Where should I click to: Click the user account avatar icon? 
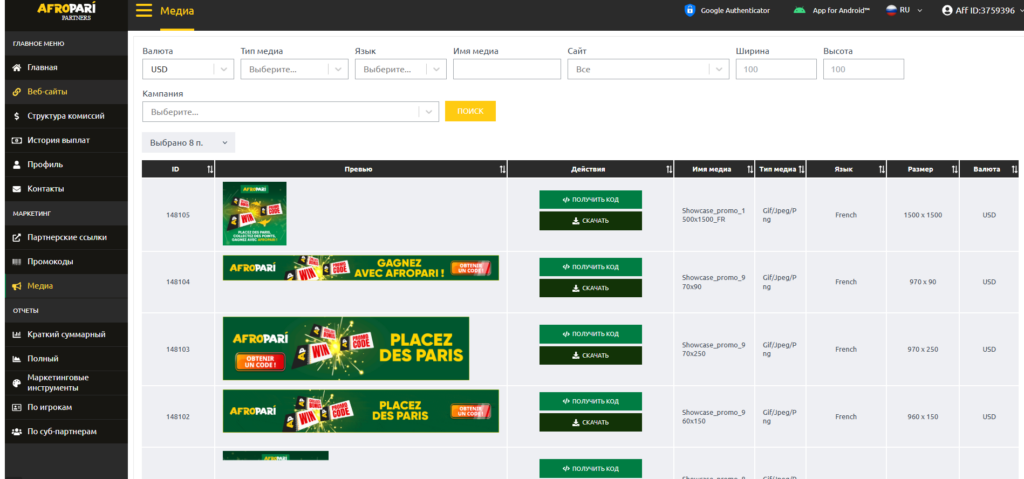pyautogui.click(x=947, y=10)
